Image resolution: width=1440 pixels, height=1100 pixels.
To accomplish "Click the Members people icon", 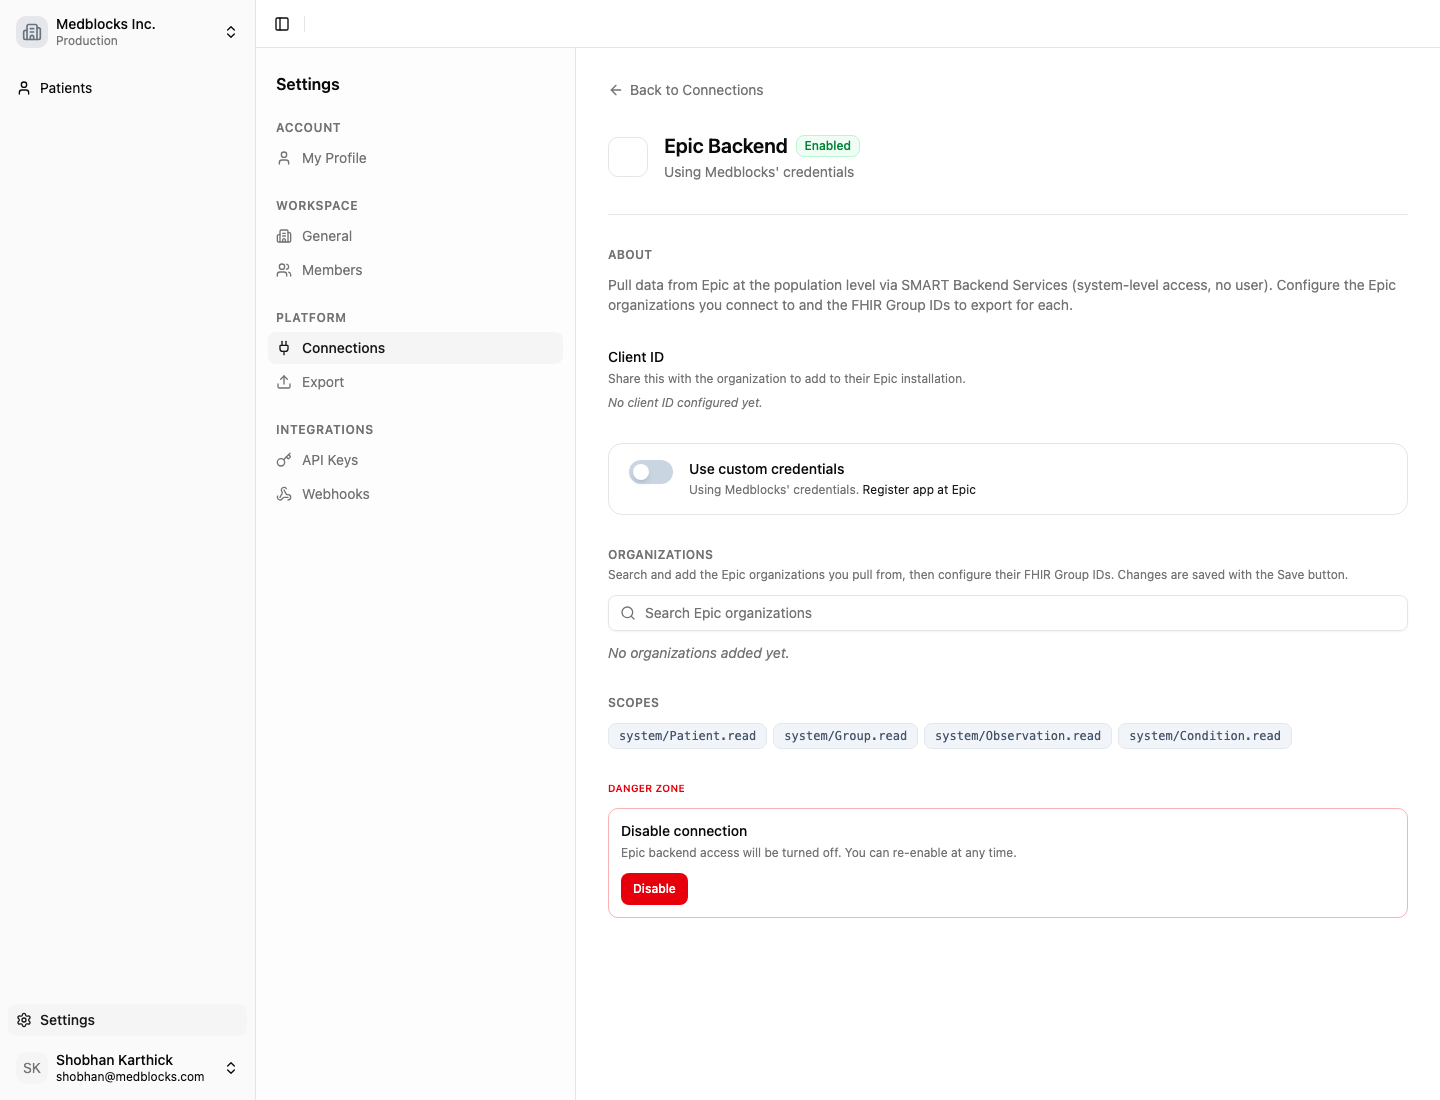I will 284,270.
